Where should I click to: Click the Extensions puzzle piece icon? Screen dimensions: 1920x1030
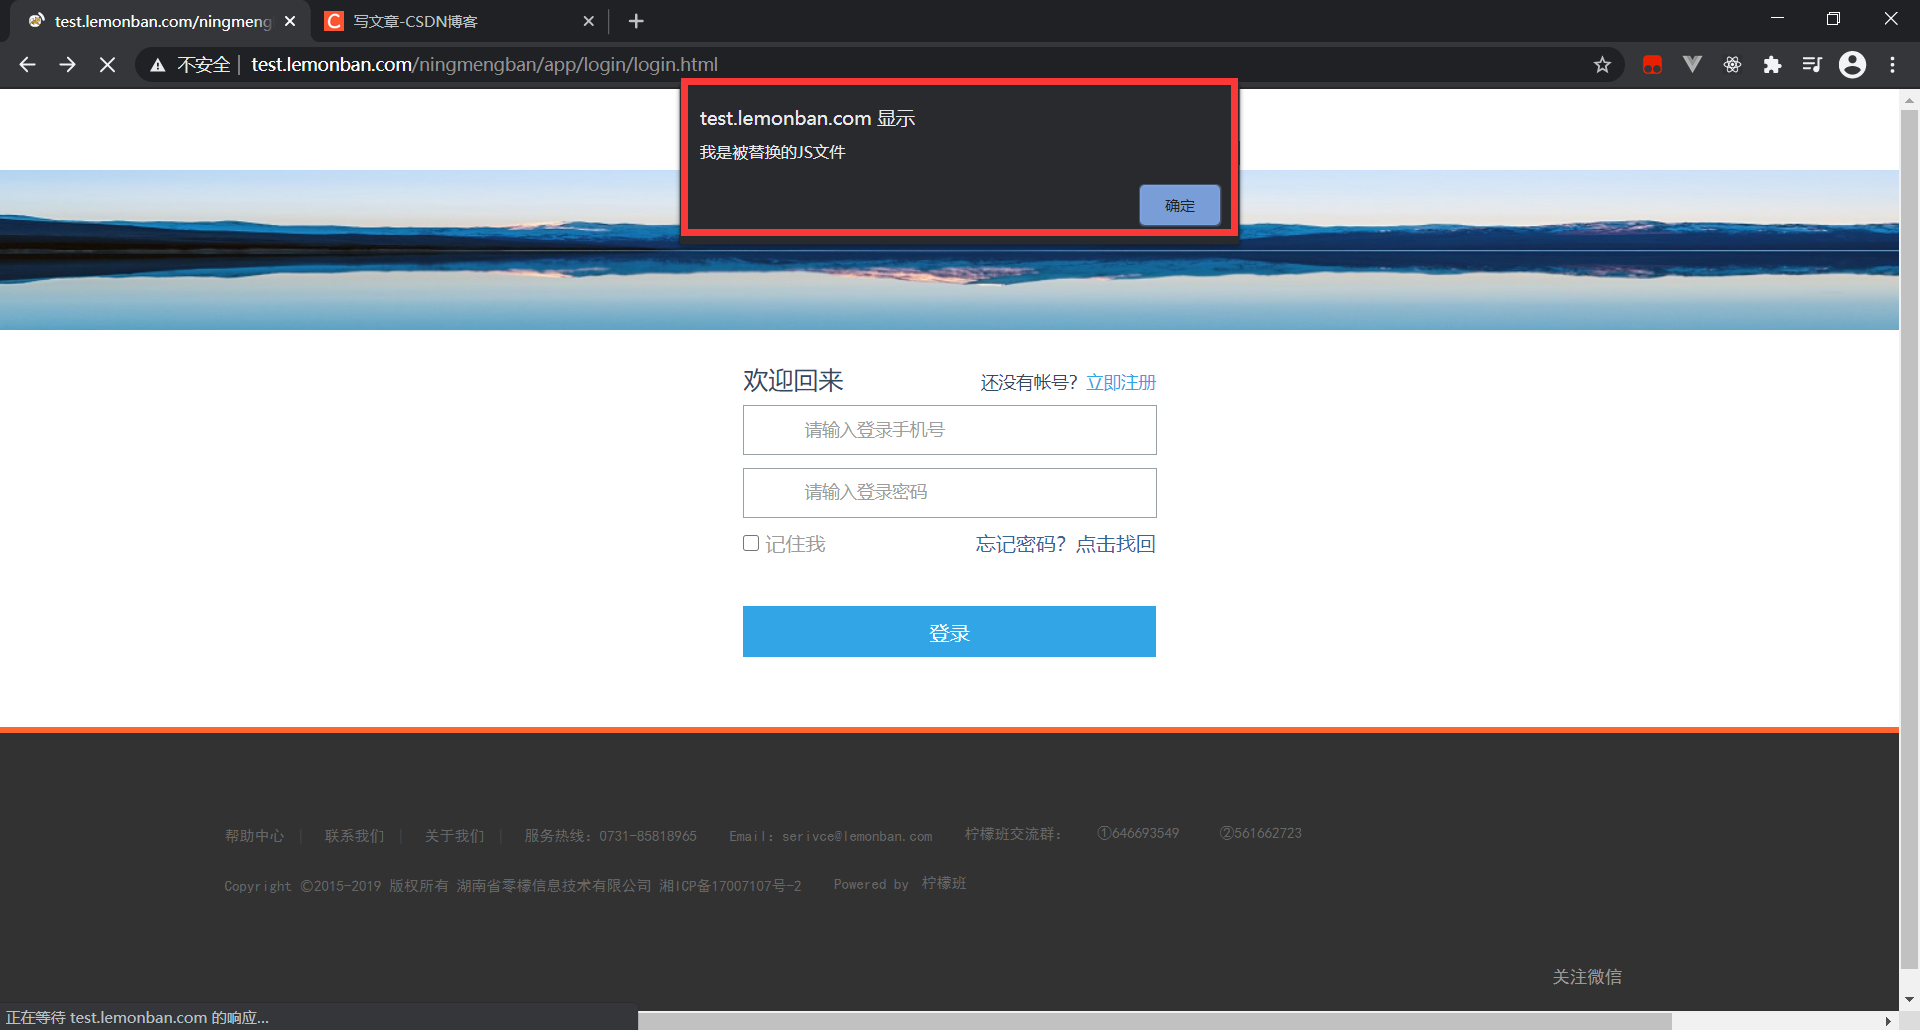click(1773, 64)
